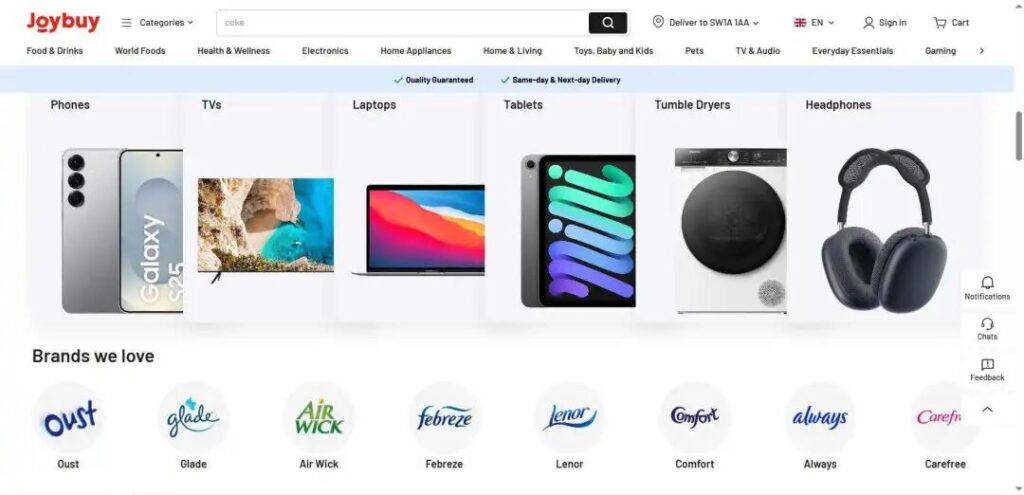This screenshot has height=495, width=1024.
Task: Go to Food & Drinks category
Action: pyautogui.click(x=55, y=51)
